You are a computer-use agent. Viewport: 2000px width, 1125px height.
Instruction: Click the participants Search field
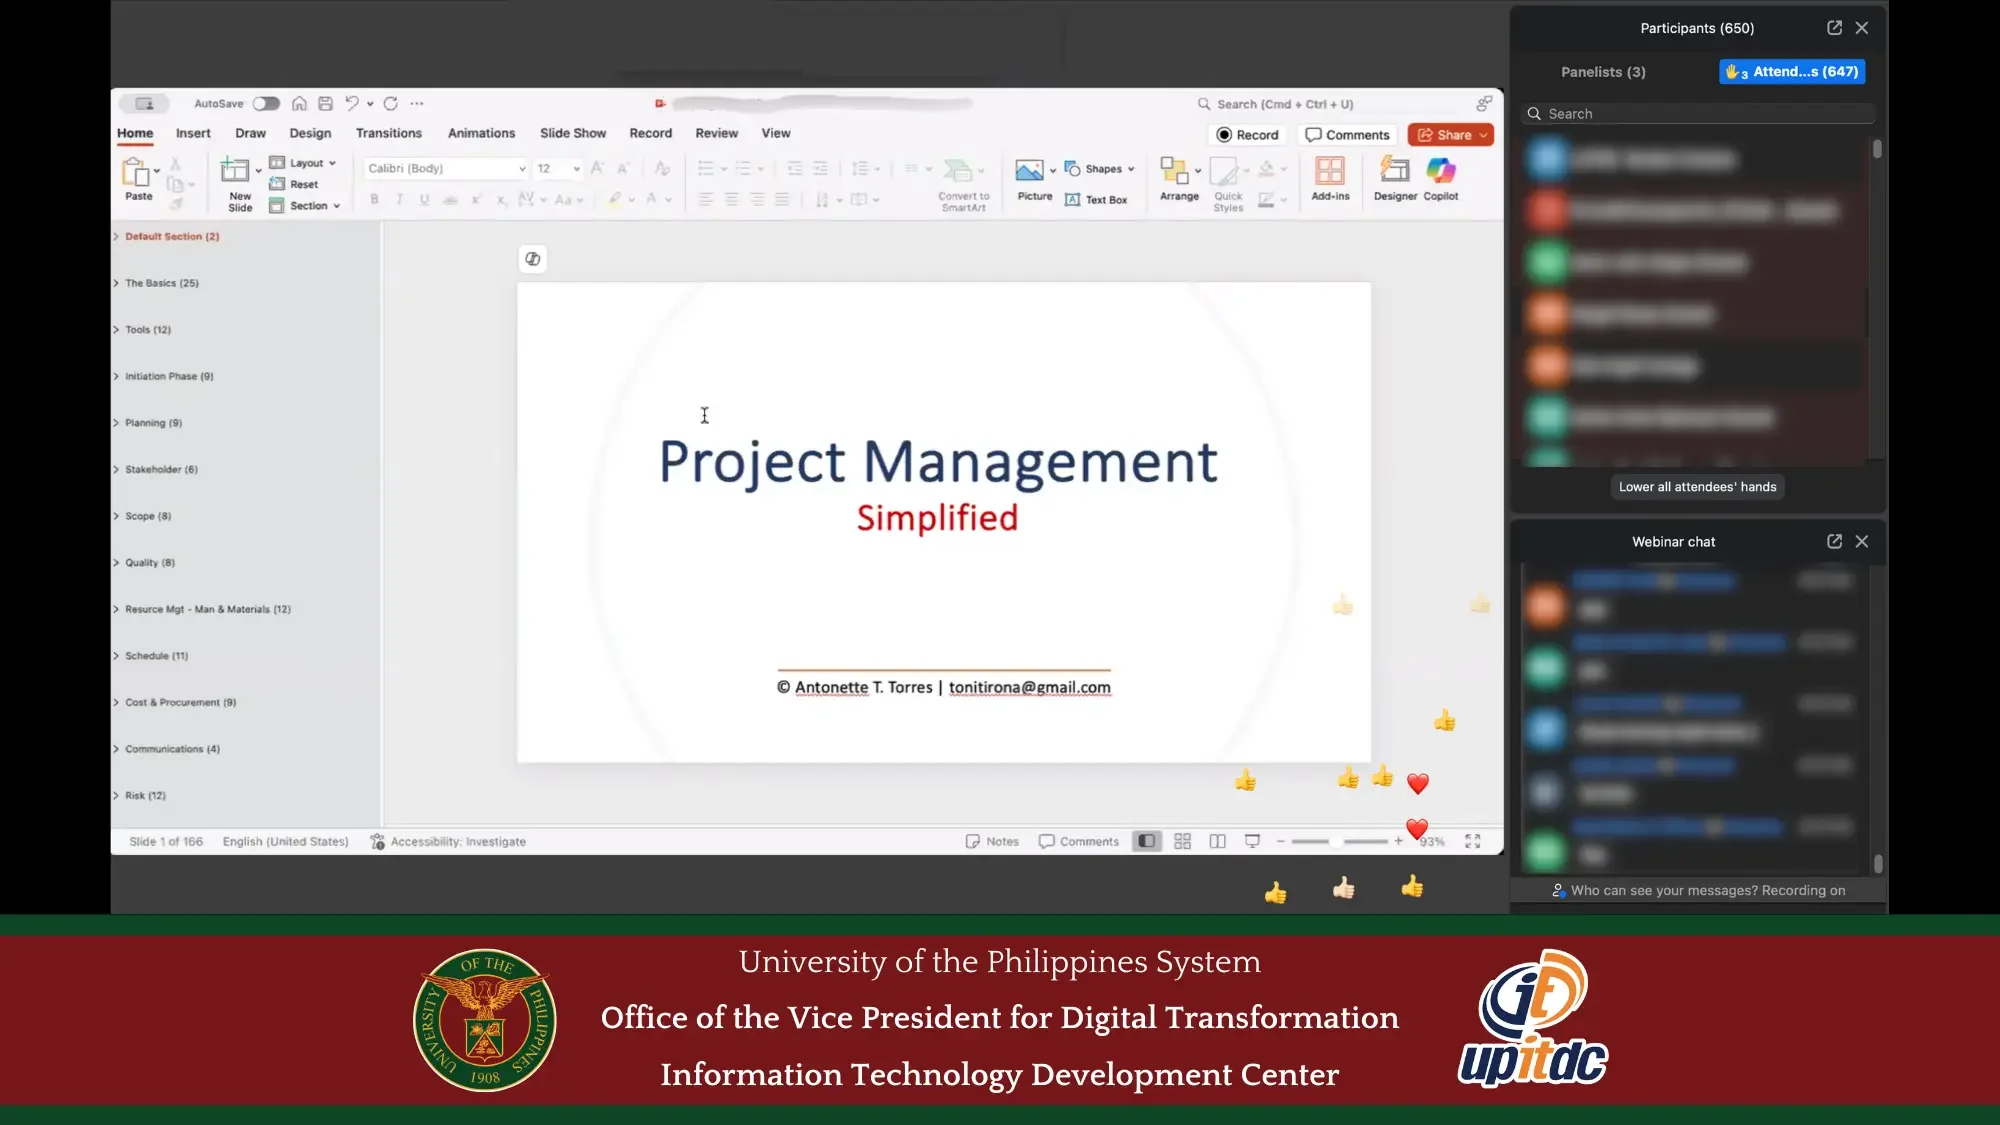1697,114
